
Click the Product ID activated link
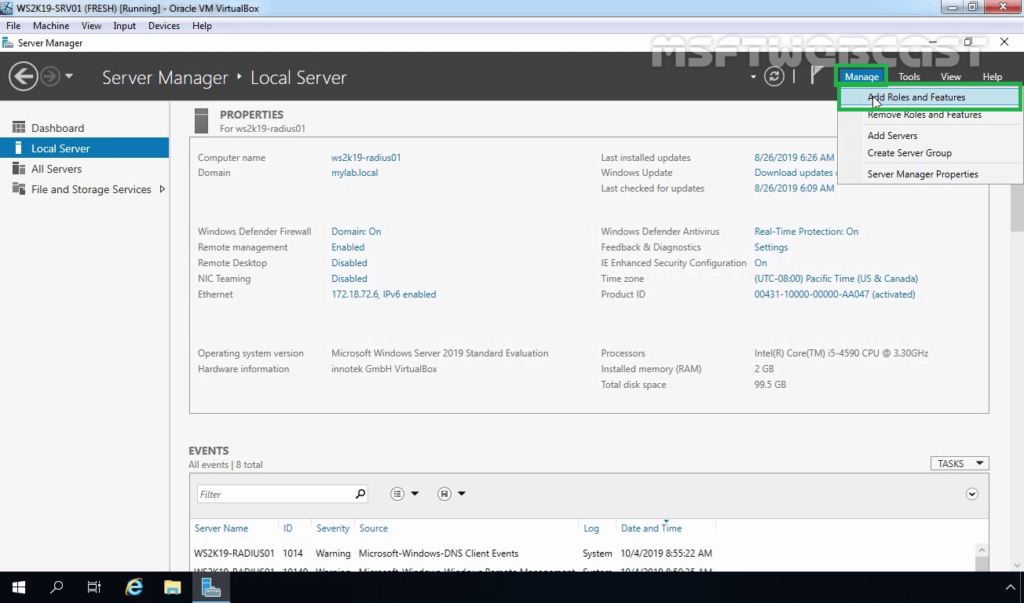[835, 295]
